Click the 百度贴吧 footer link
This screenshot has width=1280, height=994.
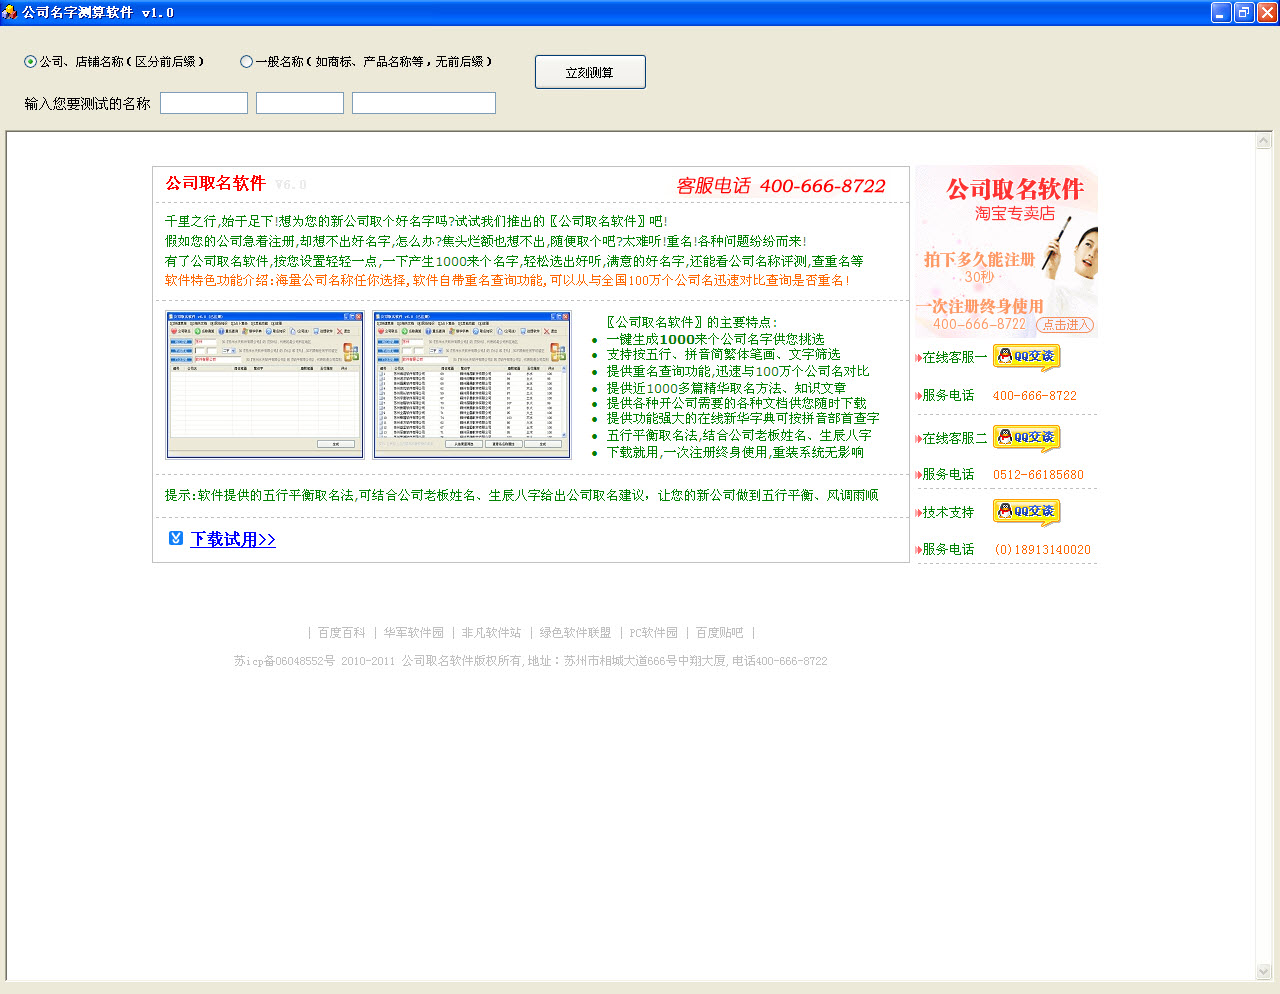(x=718, y=632)
